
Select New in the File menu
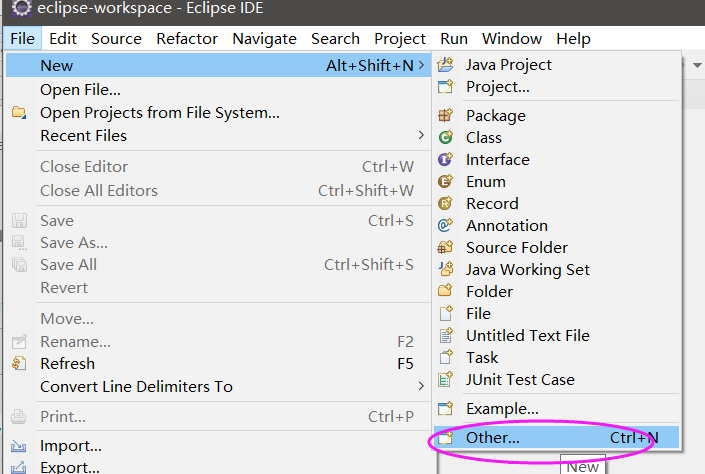[x=219, y=66]
